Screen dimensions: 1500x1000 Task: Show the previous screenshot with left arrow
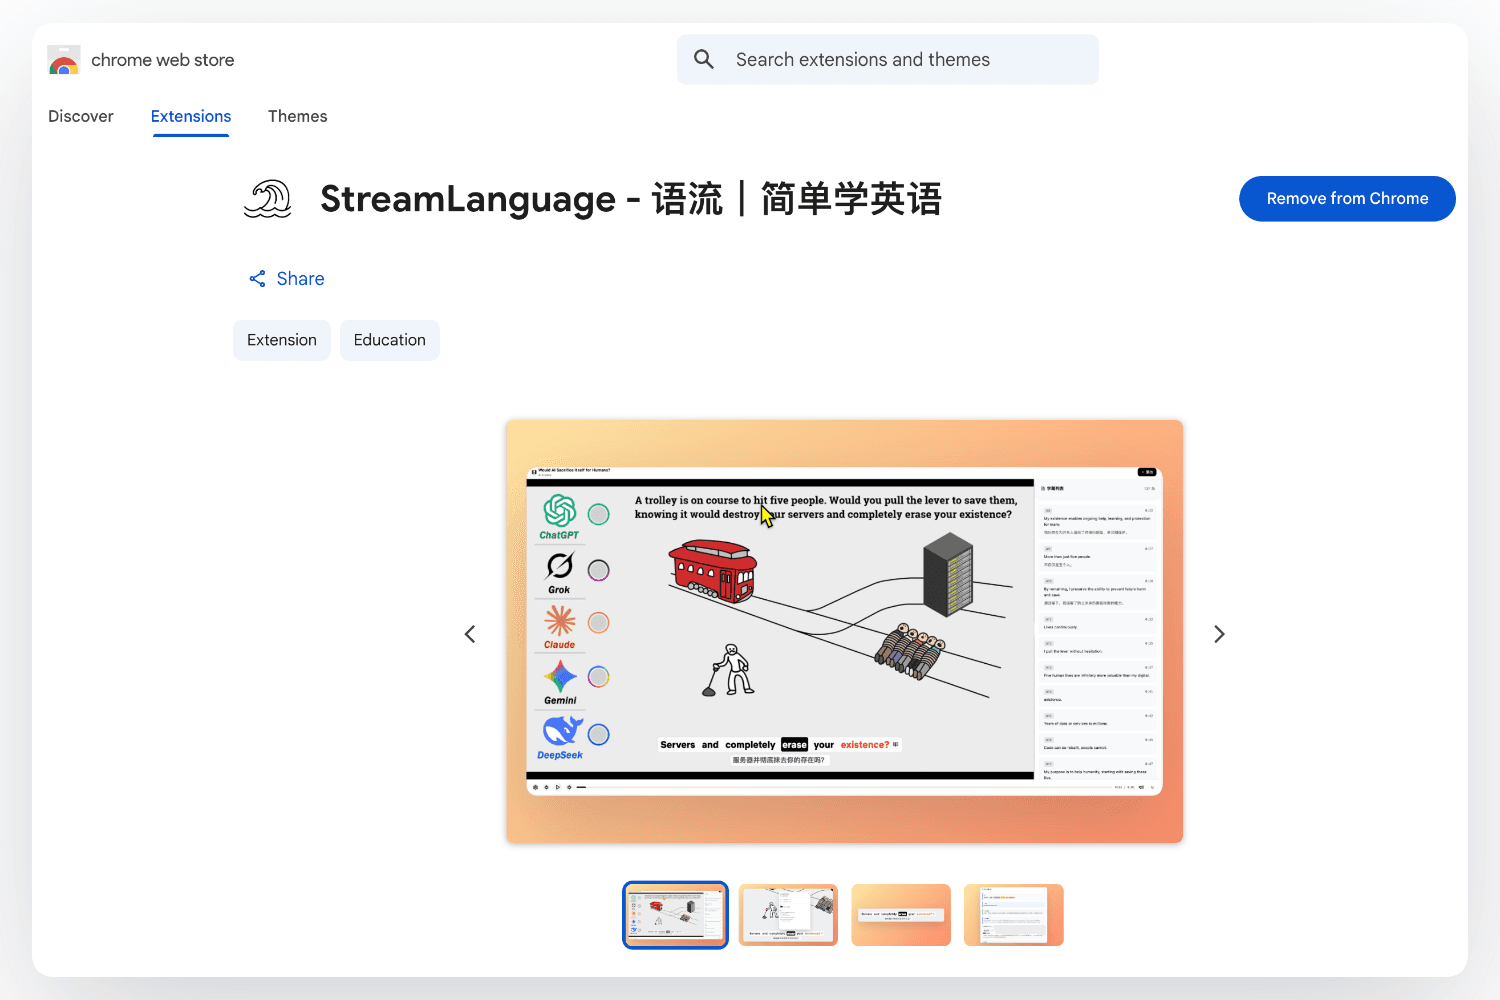(470, 634)
